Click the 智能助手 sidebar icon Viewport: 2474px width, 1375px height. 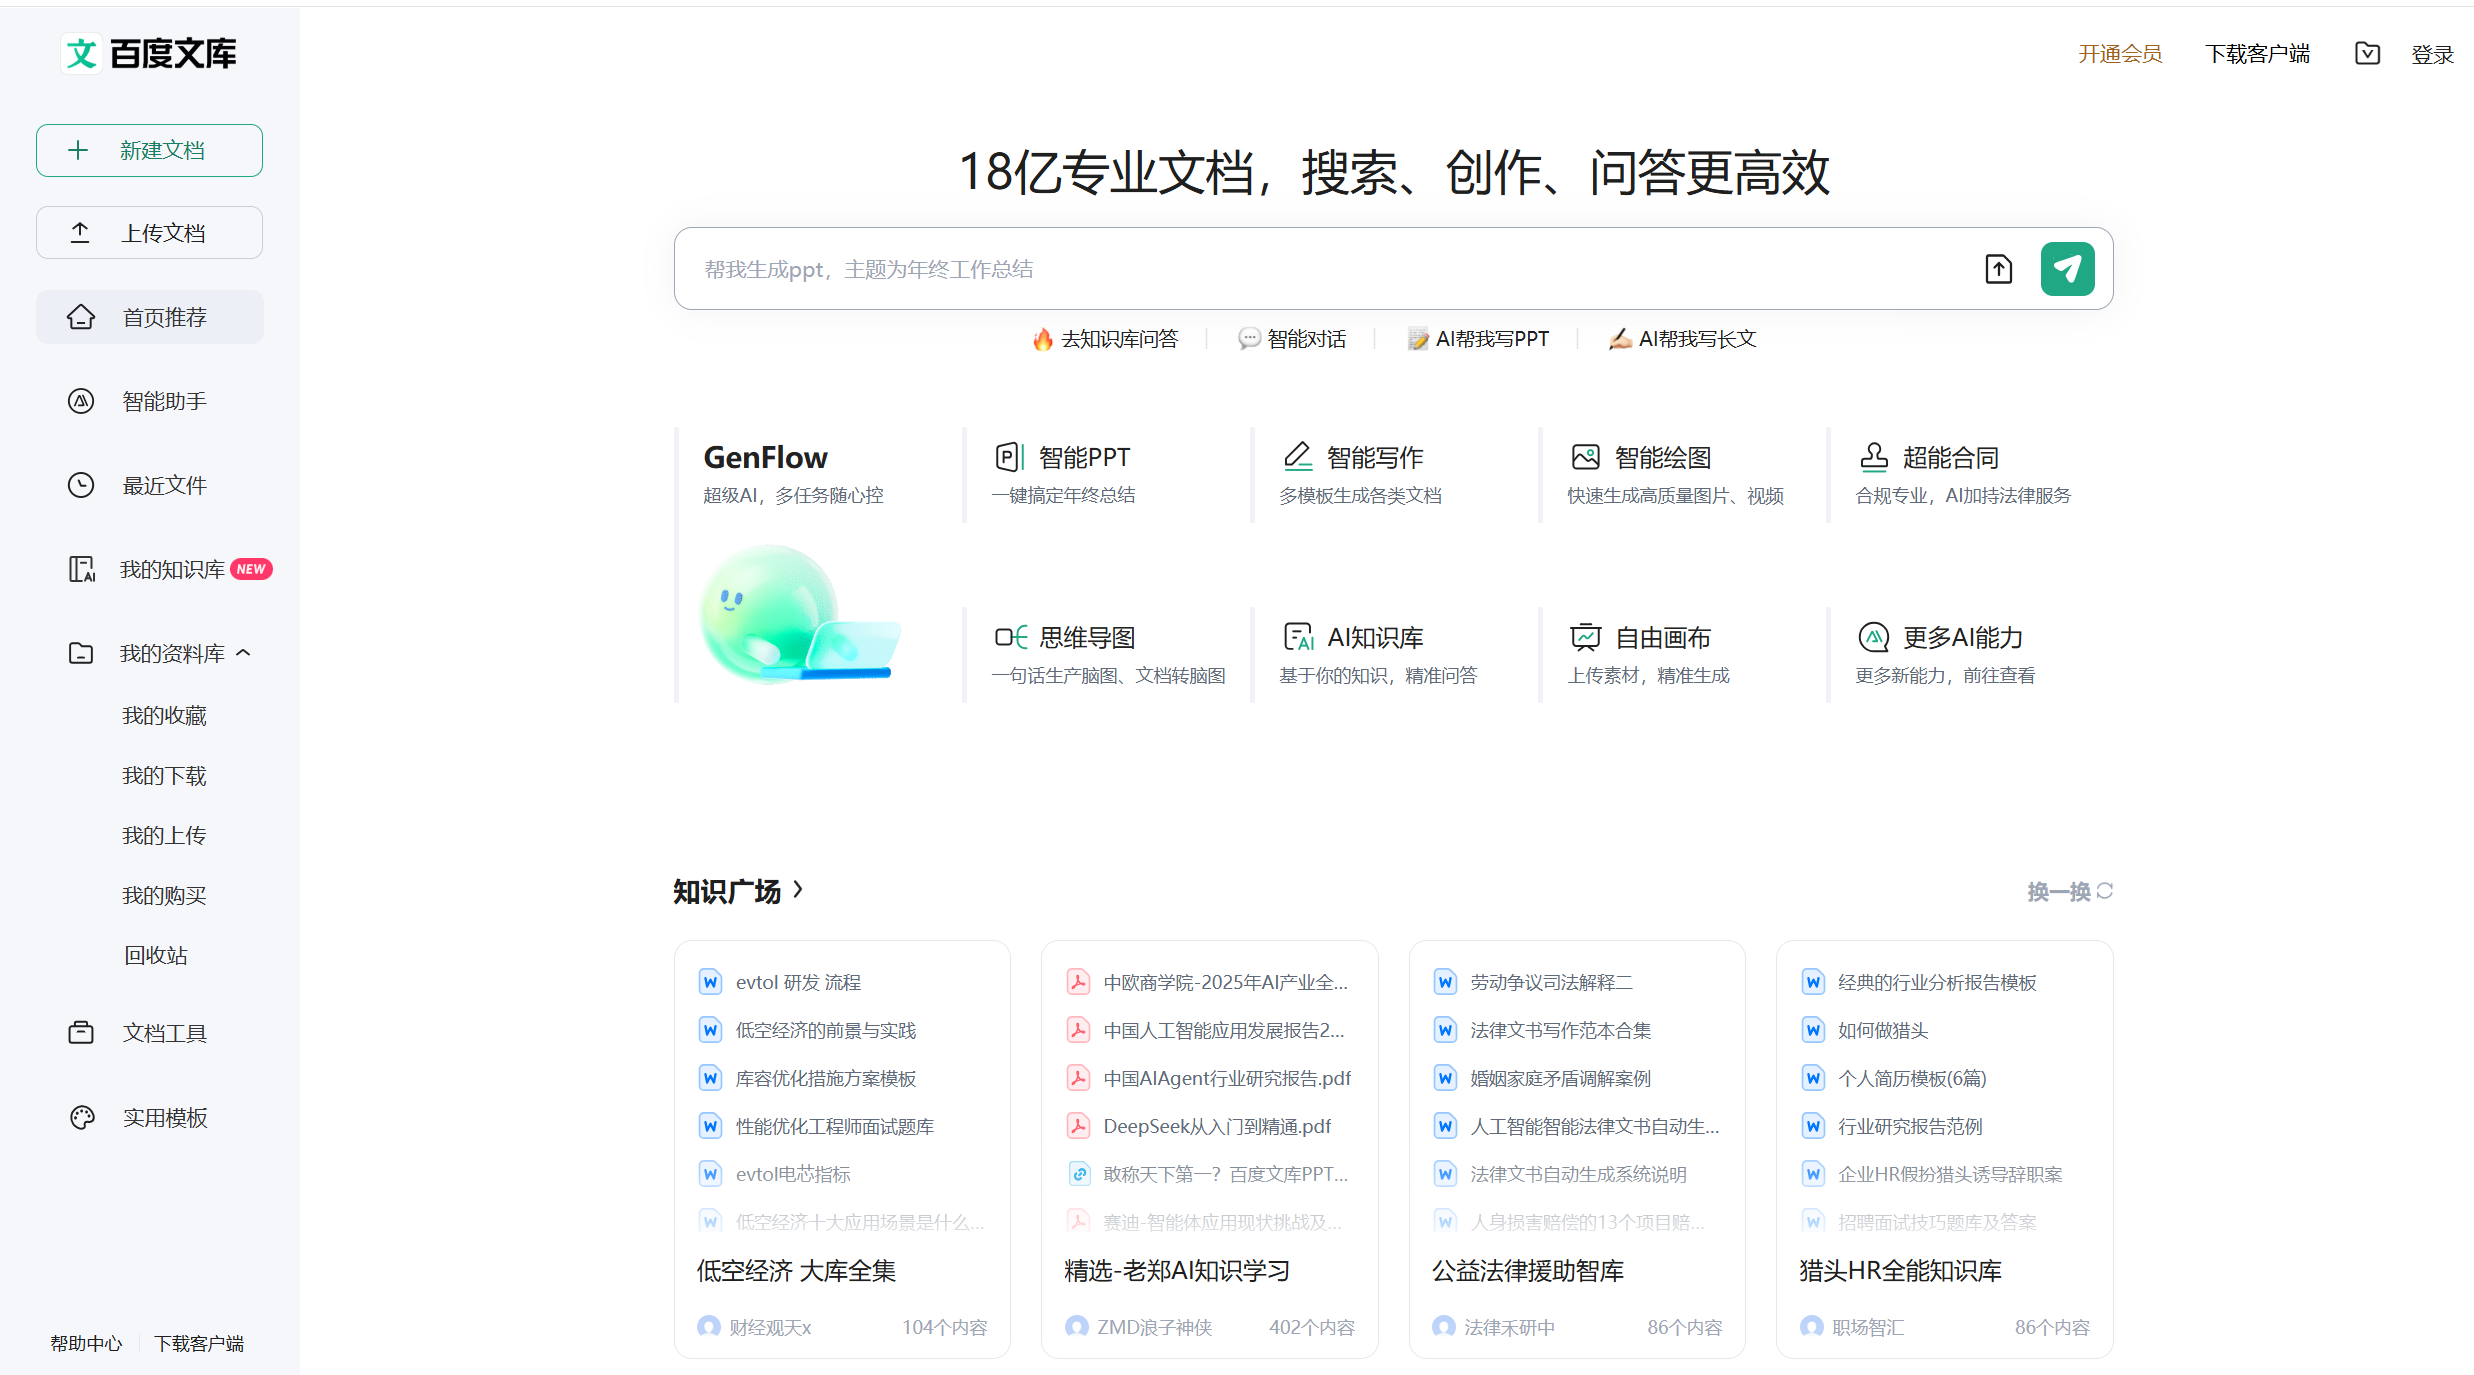click(x=81, y=401)
